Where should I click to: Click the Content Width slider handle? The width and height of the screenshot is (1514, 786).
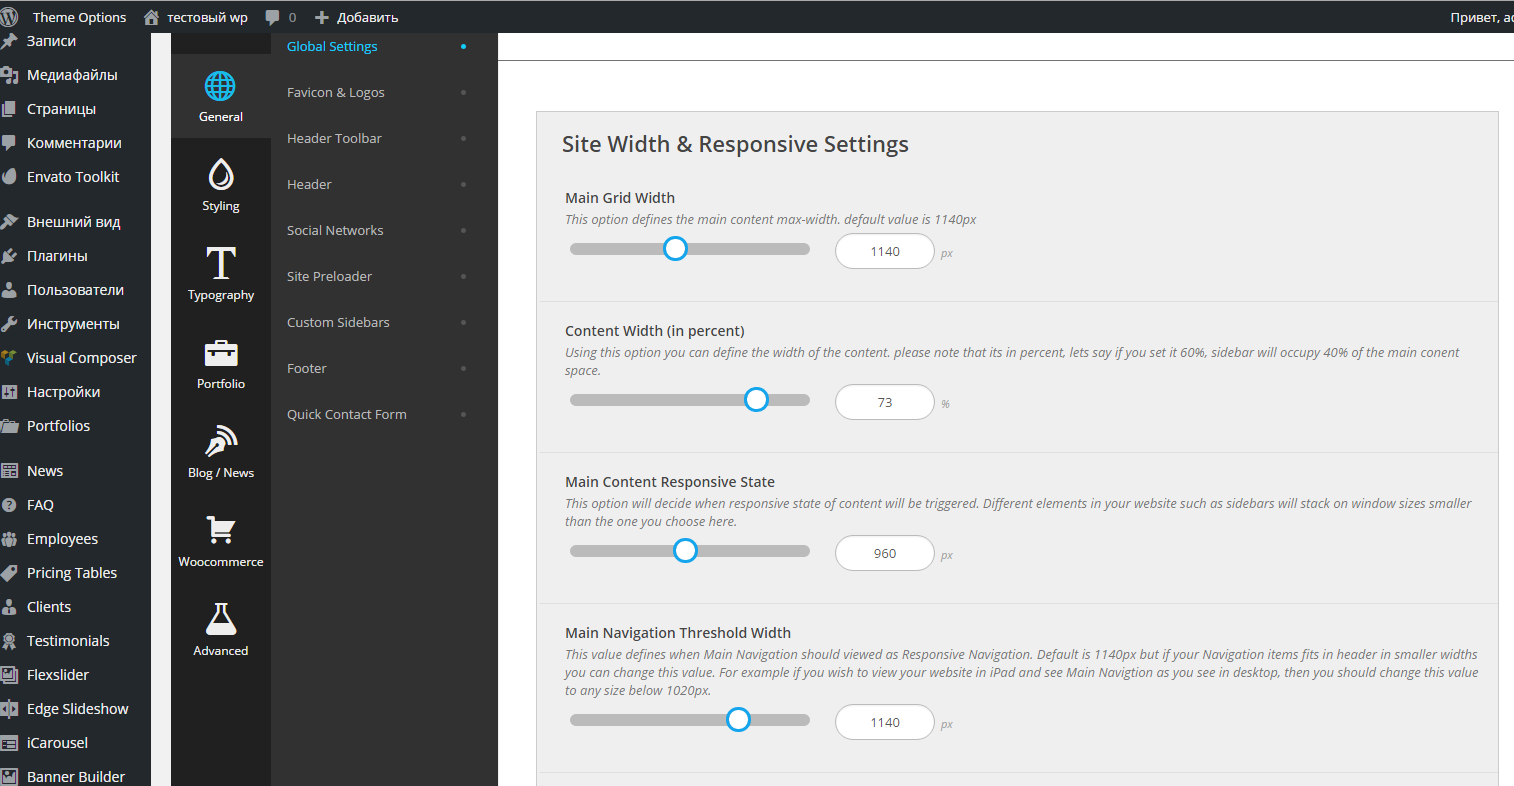point(757,400)
